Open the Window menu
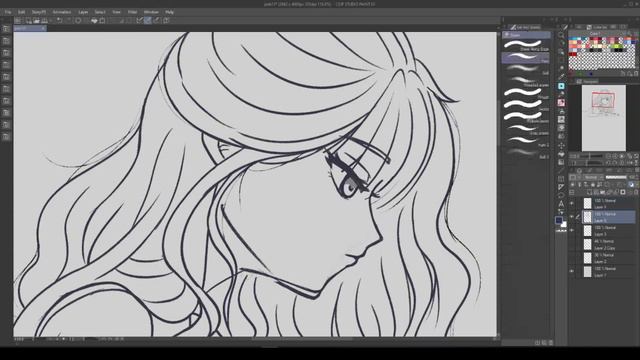The width and height of the screenshot is (640, 360). tap(151, 12)
